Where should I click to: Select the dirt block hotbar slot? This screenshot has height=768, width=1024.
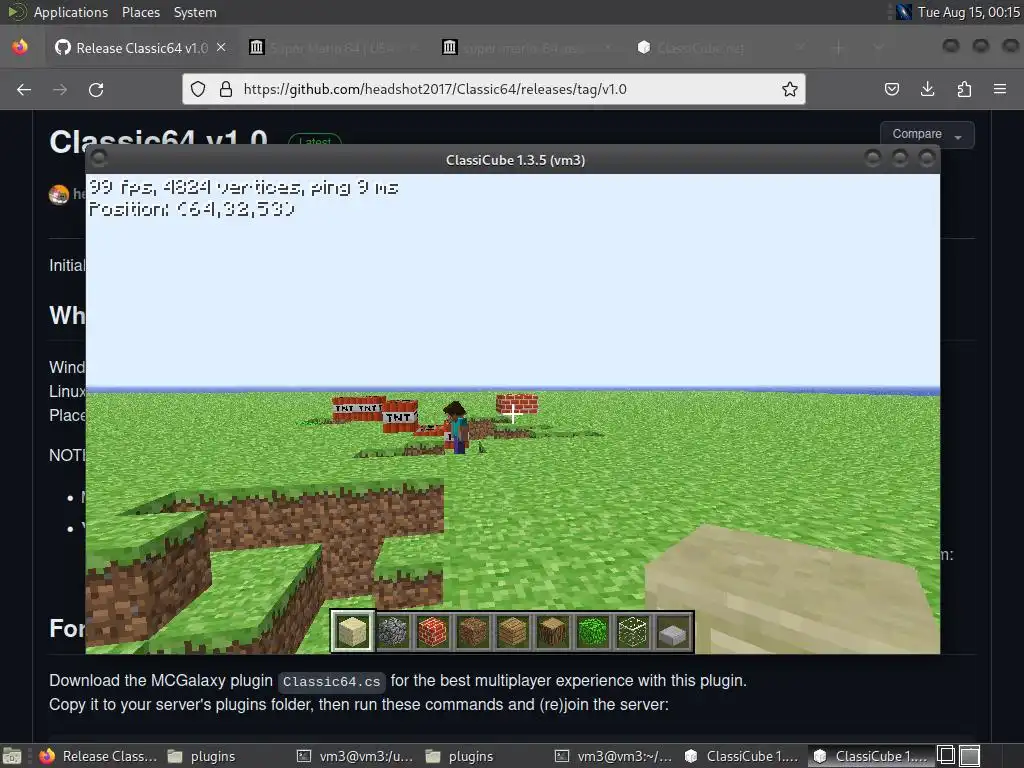point(472,632)
